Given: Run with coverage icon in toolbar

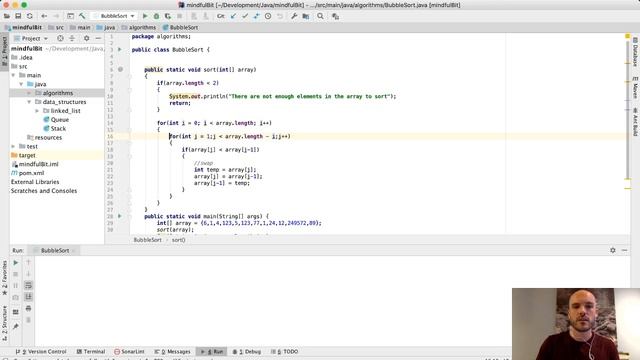Looking at the screenshot, I should tap(168, 16).
